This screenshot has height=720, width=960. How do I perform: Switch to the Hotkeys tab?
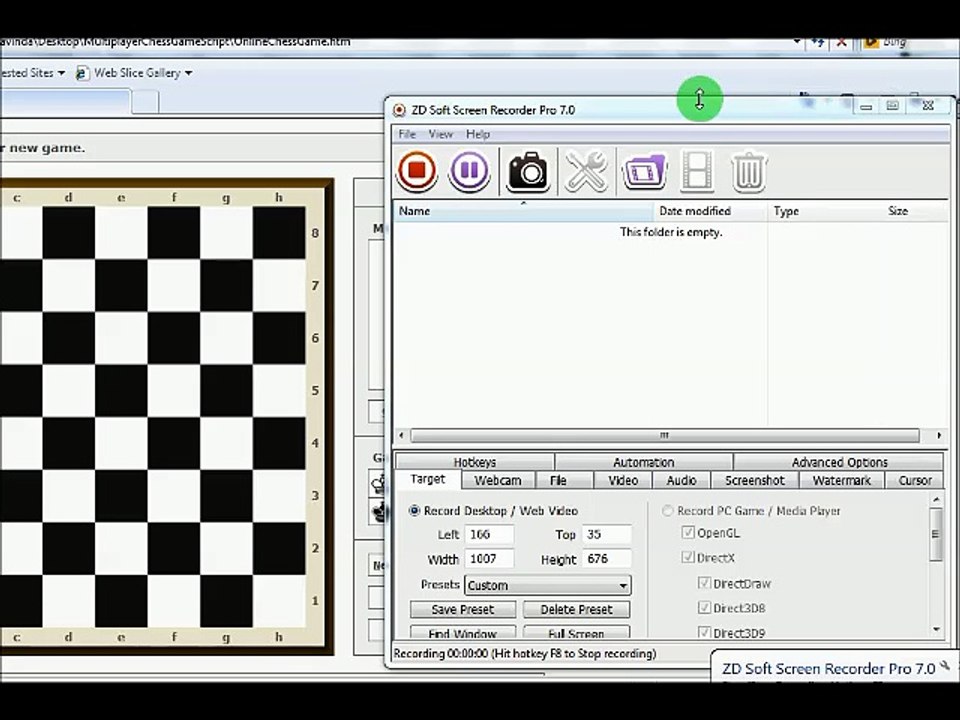pos(474,462)
